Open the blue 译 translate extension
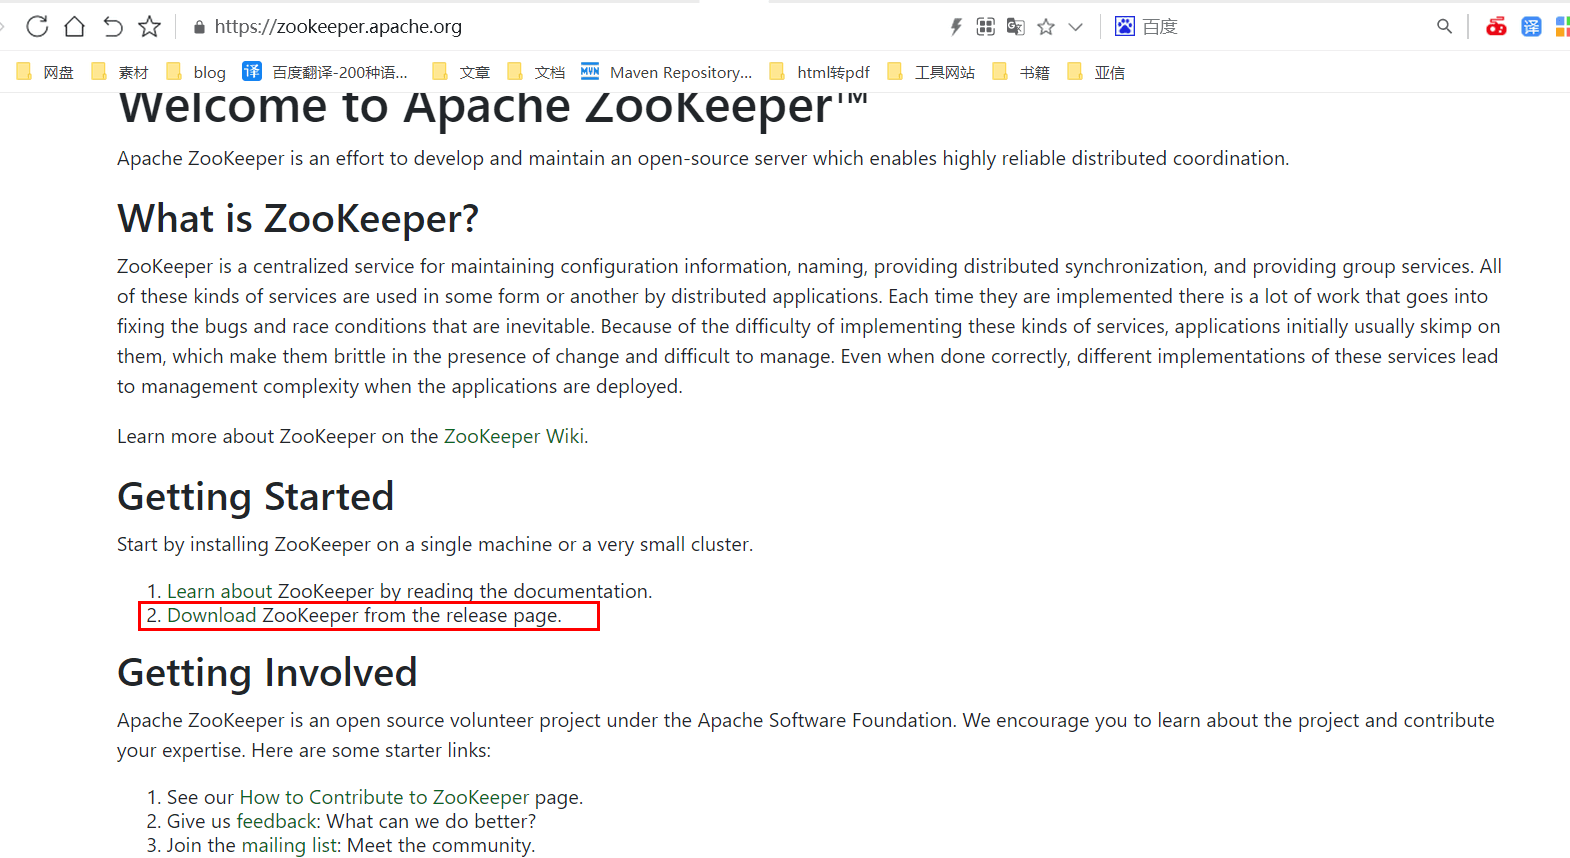Screen dimensions: 1570x858 pos(1531,27)
